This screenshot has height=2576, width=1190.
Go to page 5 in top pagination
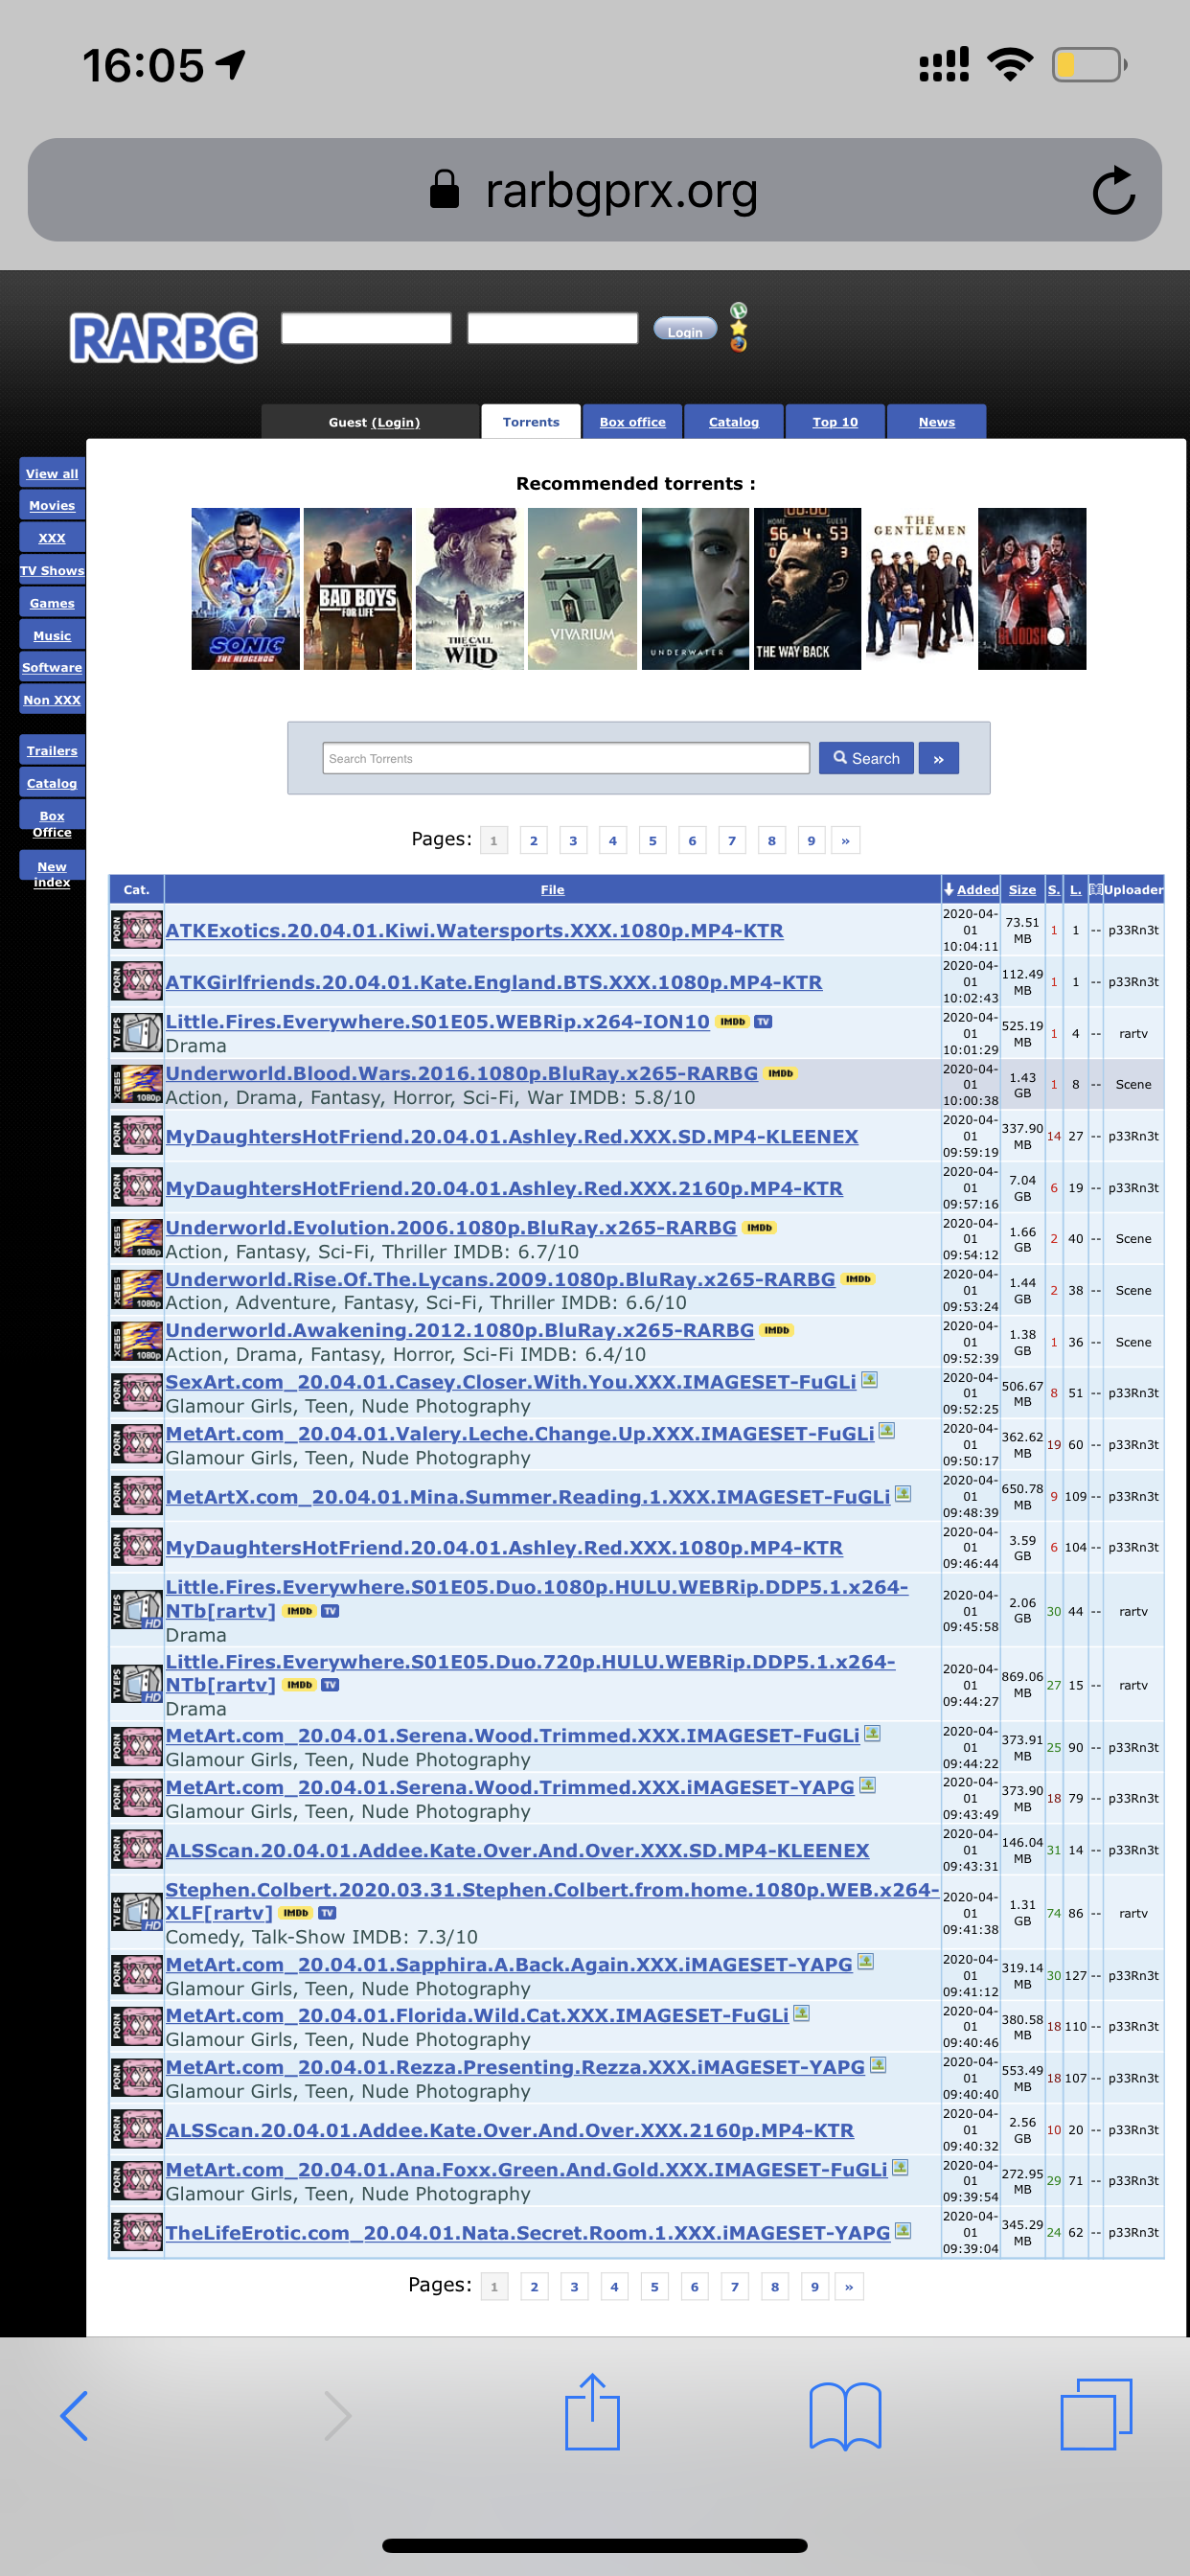point(652,840)
